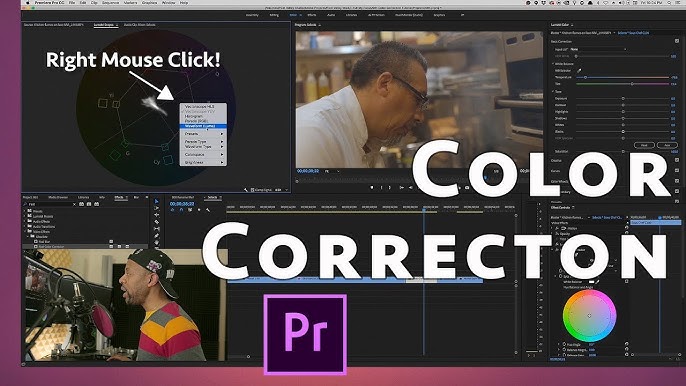Open the Colorspace submenu
The image size is (686, 386).
(x=203, y=154)
